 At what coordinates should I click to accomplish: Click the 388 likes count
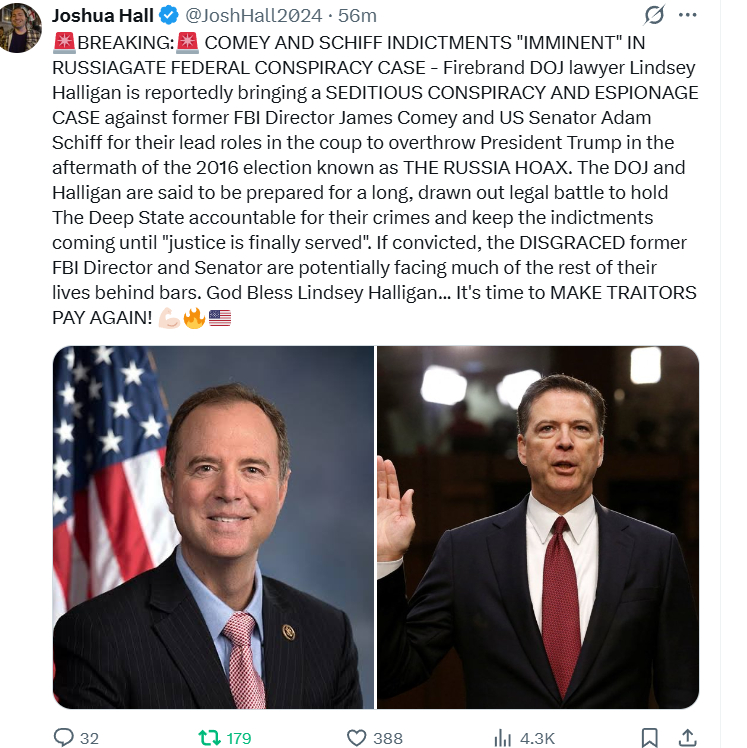coord(388,738)
